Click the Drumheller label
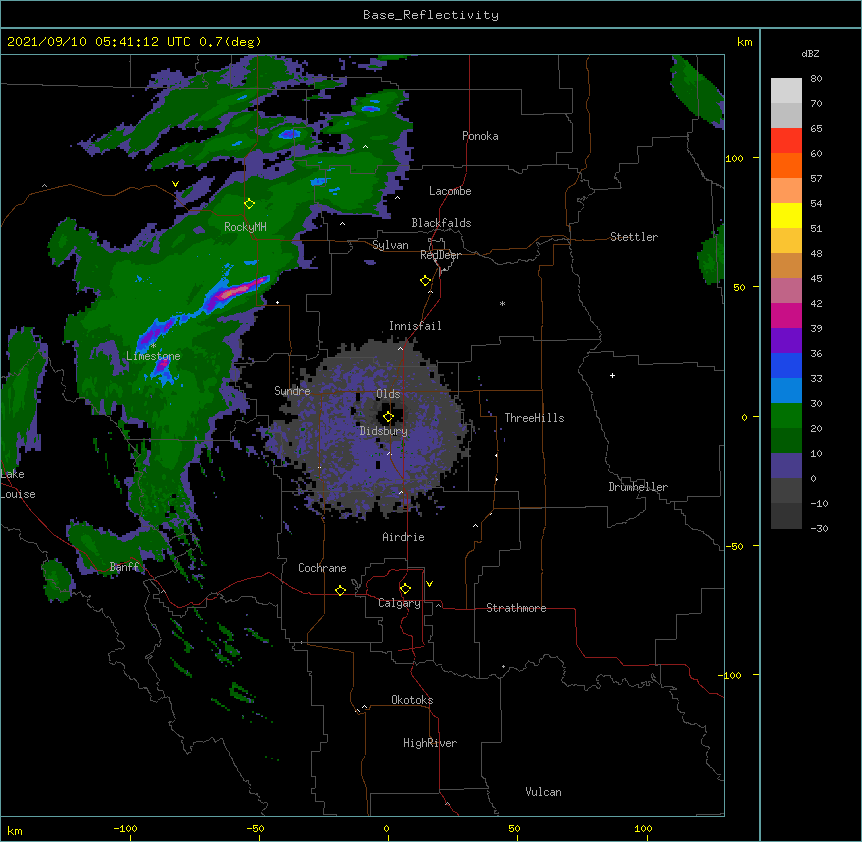 click(x=638, y=487)
